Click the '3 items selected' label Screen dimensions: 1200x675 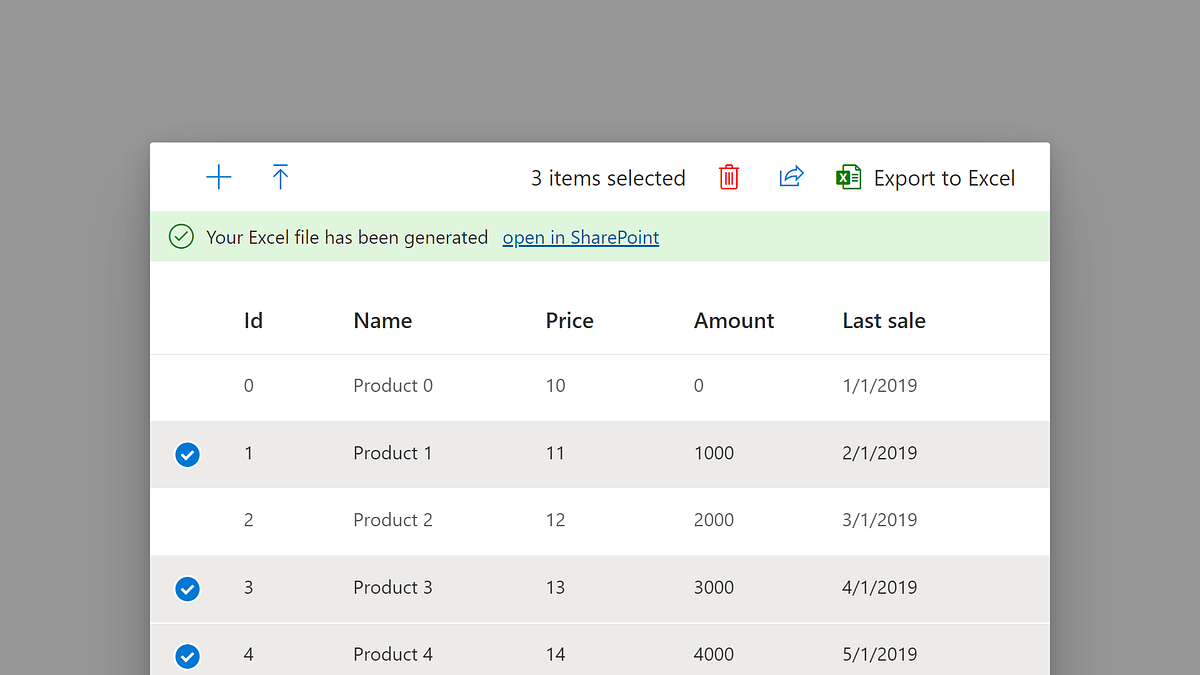click(608, 179)
